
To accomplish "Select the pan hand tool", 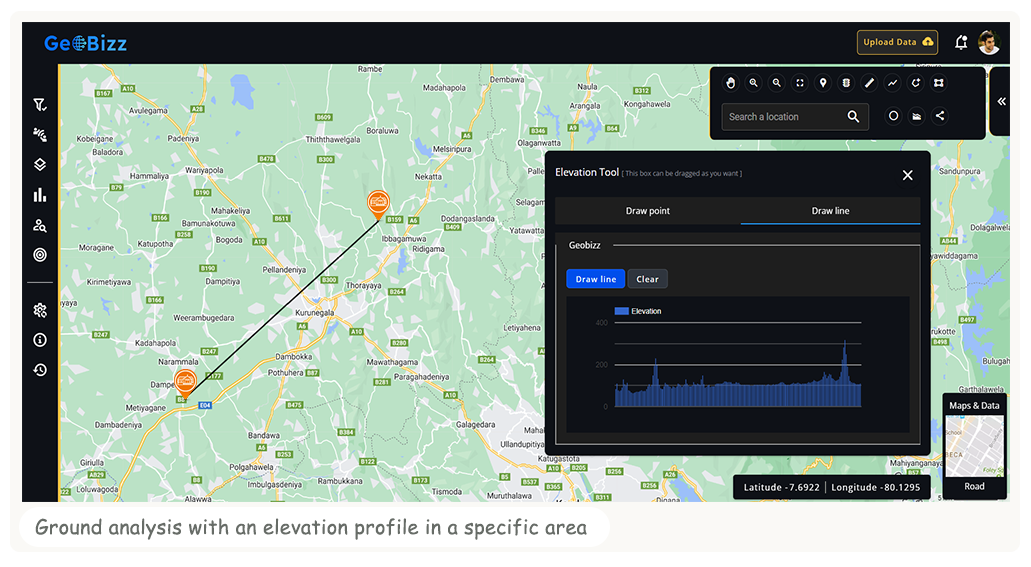I will tap(731, 83).
